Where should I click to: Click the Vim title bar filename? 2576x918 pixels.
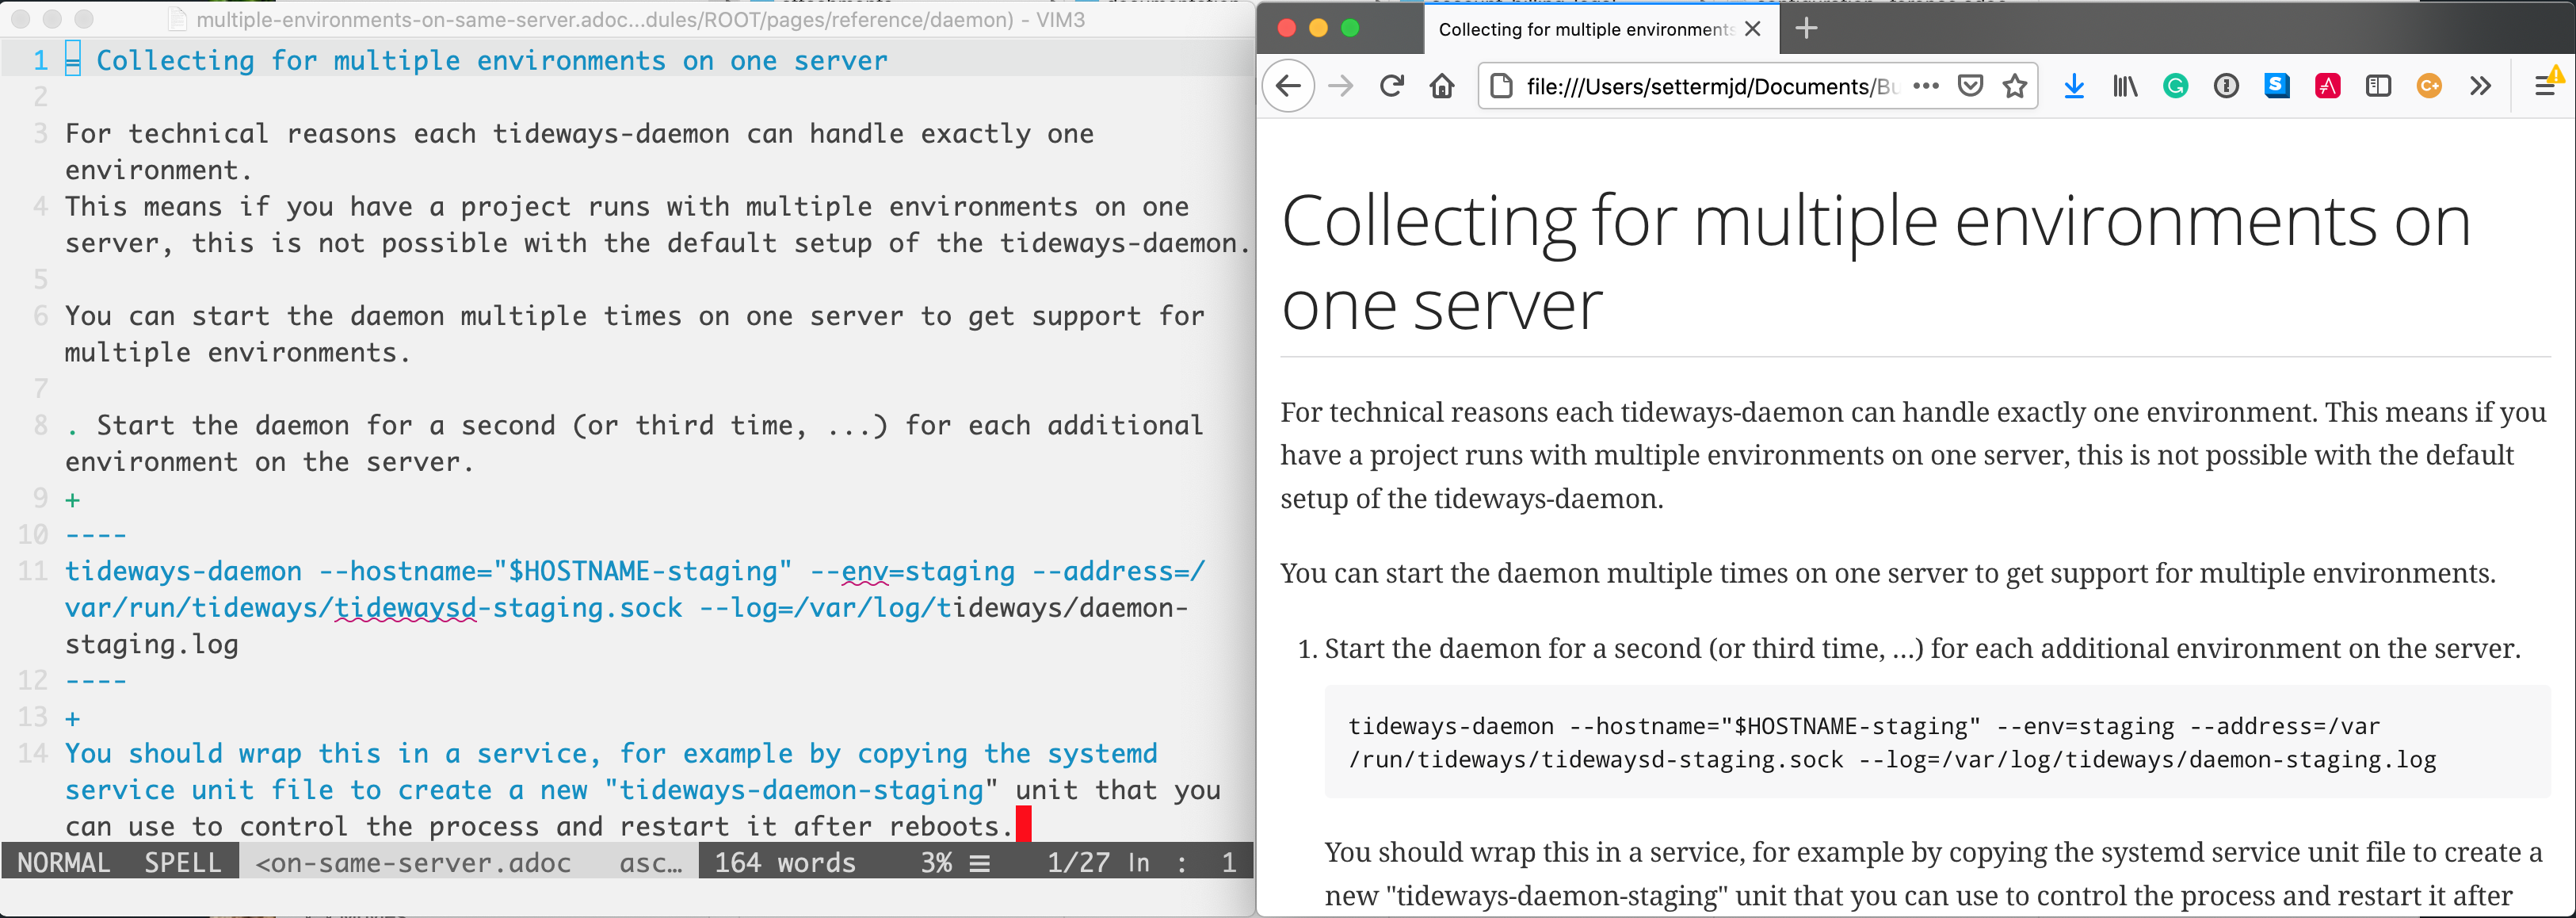pos(640,19)
